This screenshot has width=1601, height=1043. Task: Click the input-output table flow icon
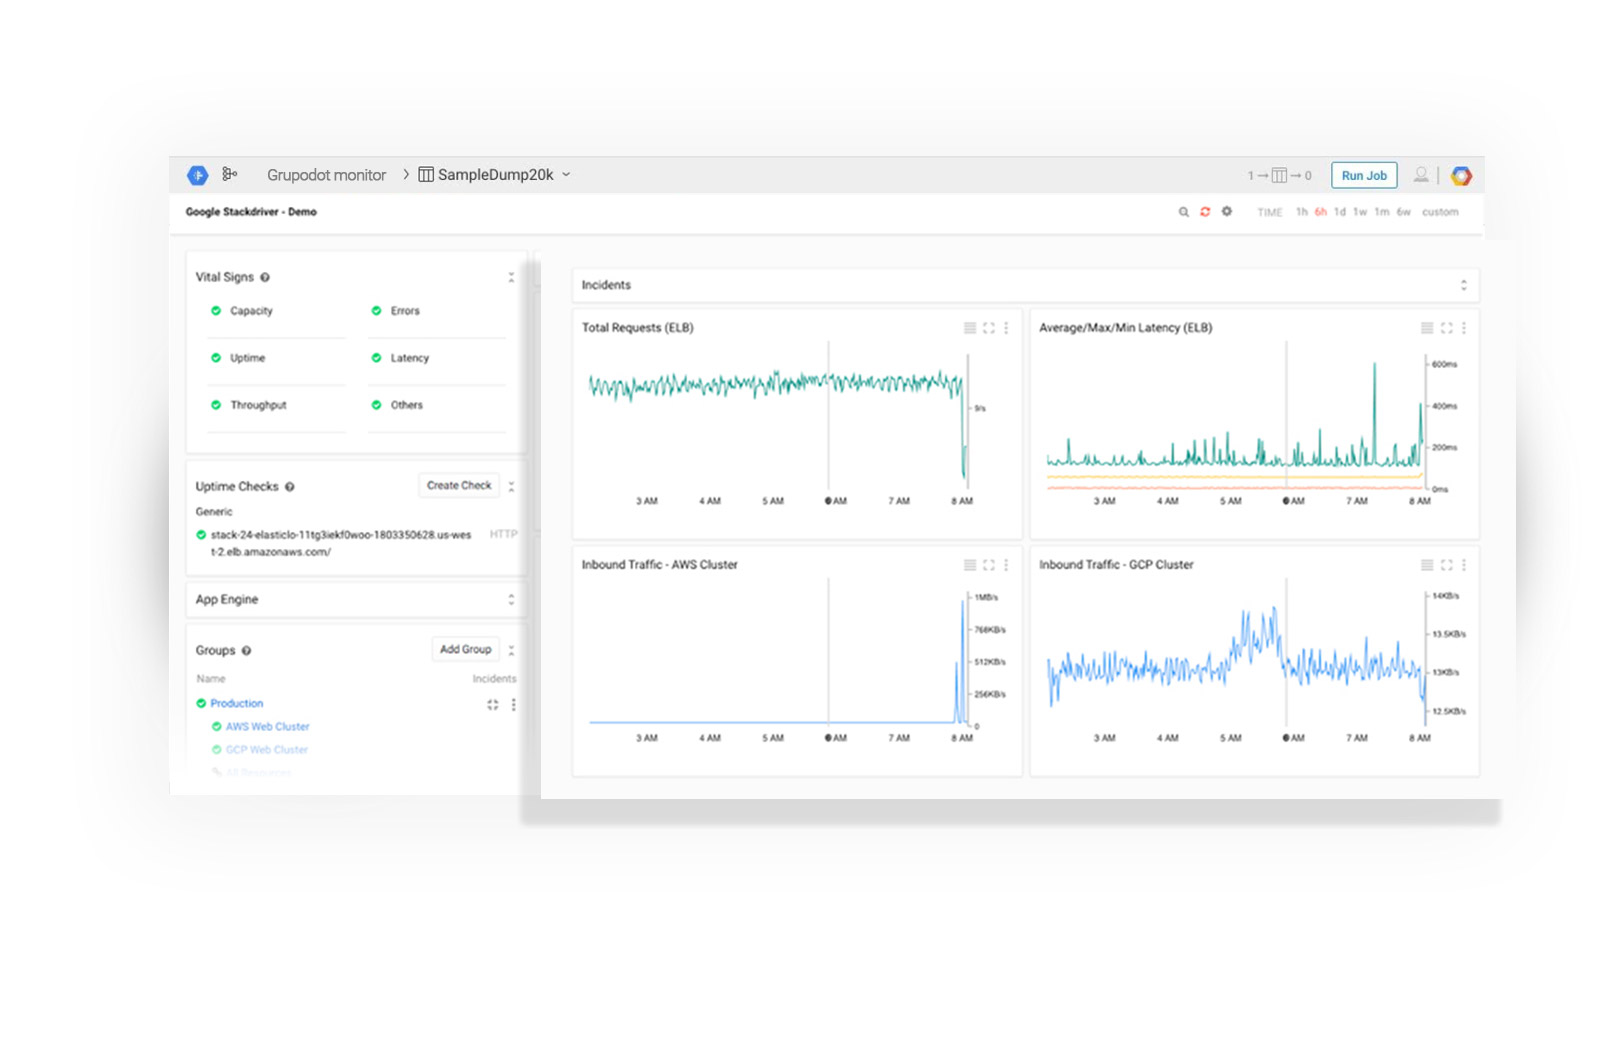[1279, 176]
